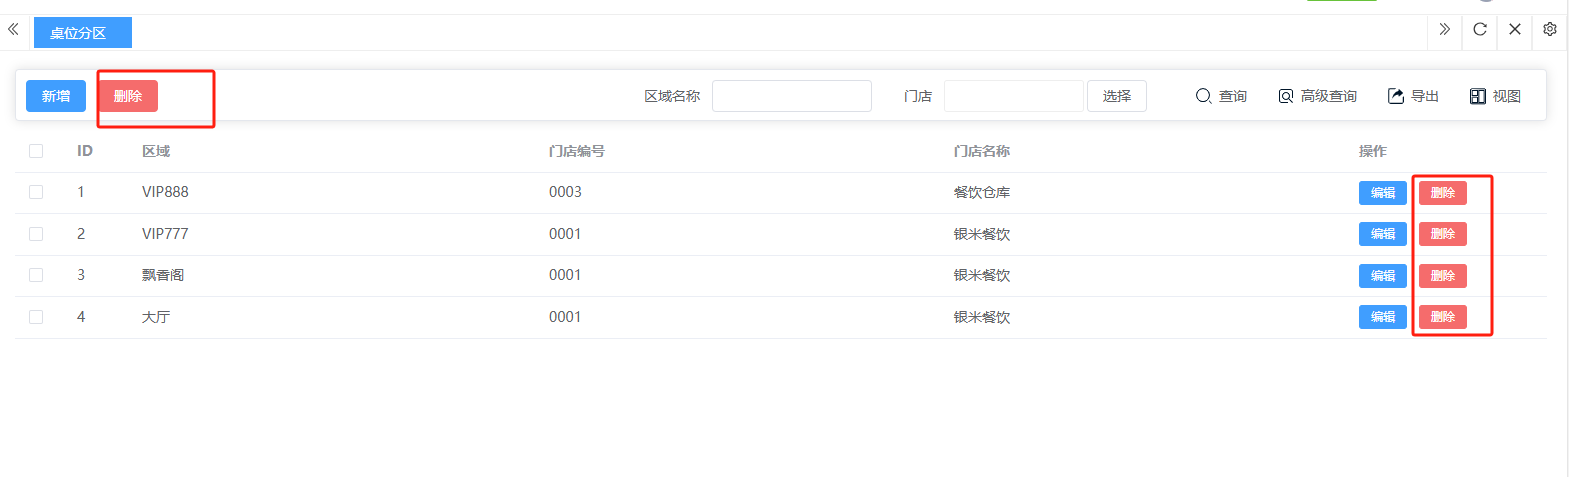Edit the VIP777 row
Image resolution: width=1569 pixels, height=477 pixels.
pyautogui.click(x=1382, y=234)
